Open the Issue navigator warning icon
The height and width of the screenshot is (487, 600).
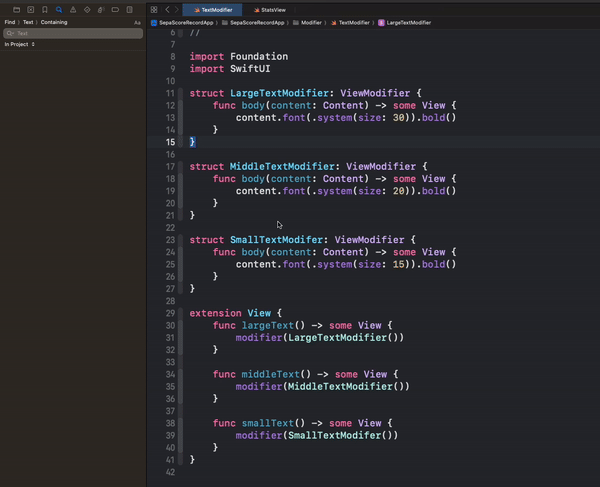[x=72, y=9]
